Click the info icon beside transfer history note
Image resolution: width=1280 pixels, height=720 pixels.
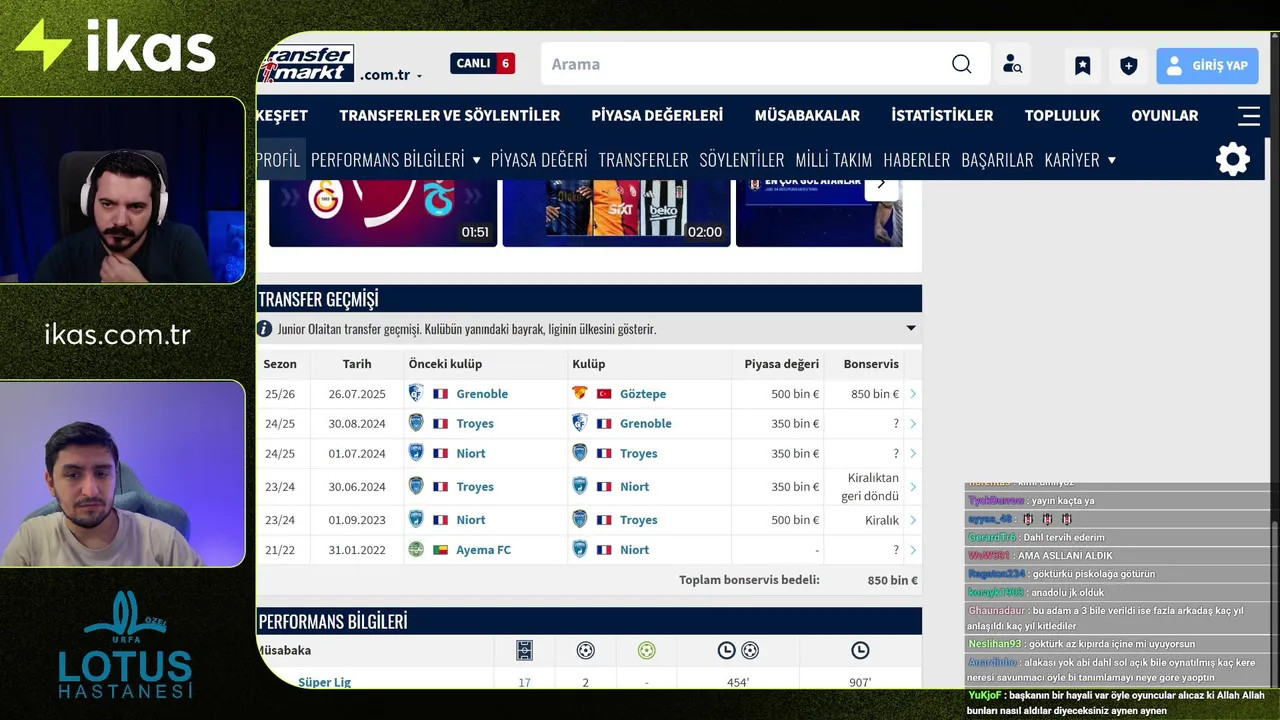(x=265, y=328)
